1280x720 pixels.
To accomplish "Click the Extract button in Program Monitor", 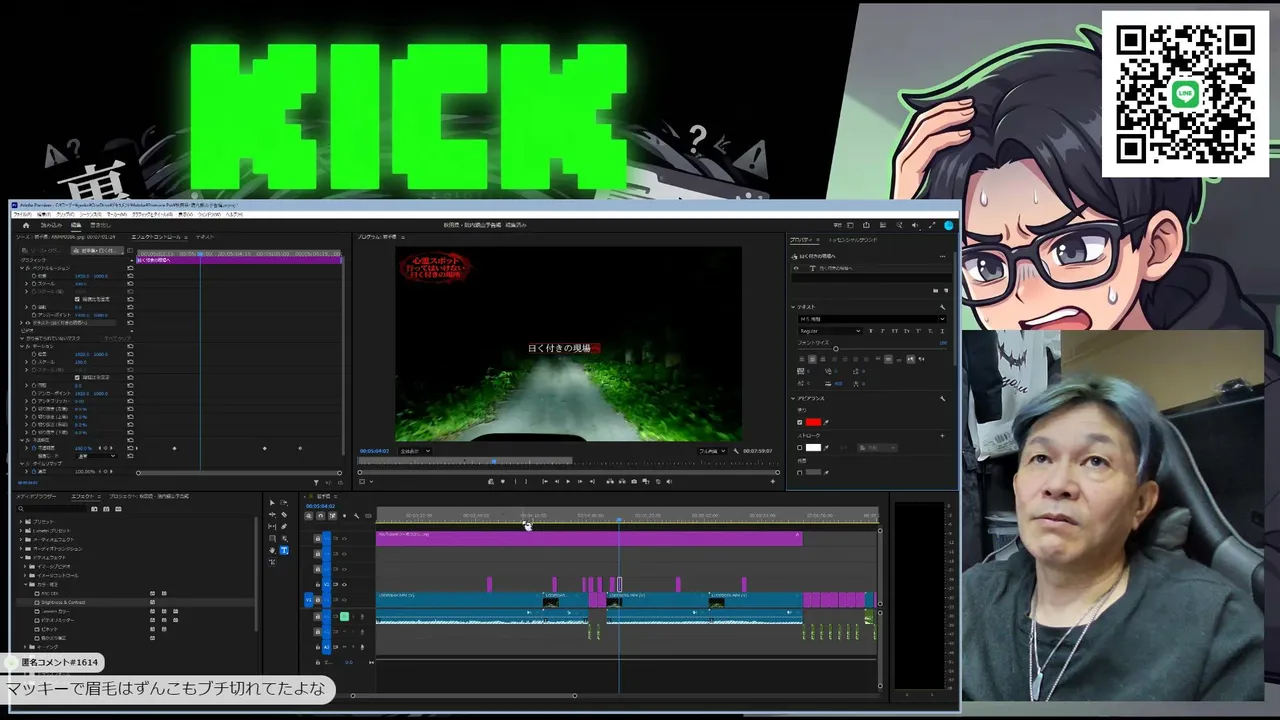I will pos(621,481).
